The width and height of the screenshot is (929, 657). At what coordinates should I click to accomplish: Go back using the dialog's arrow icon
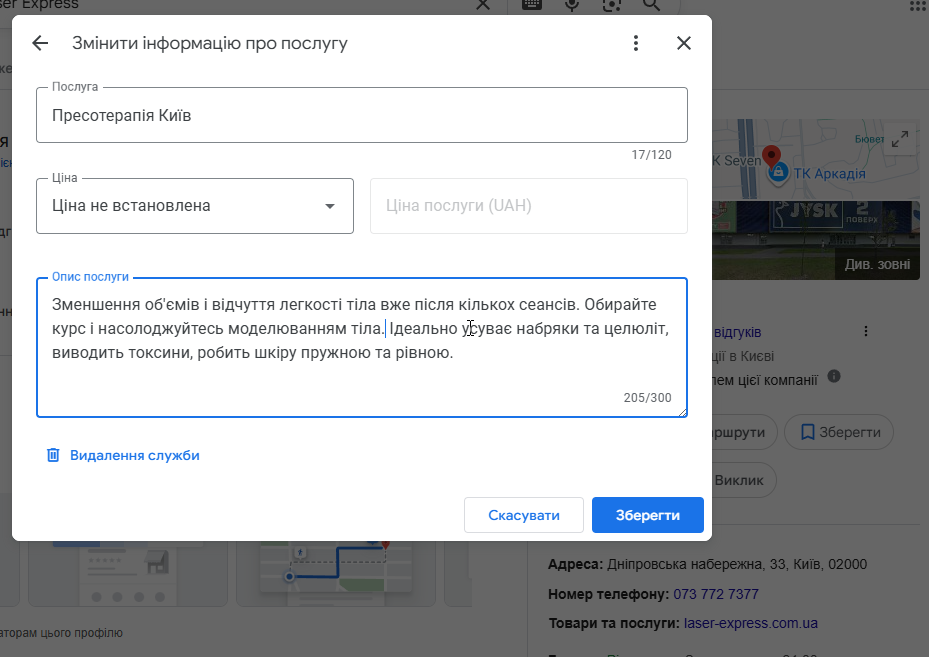[40, 43]
